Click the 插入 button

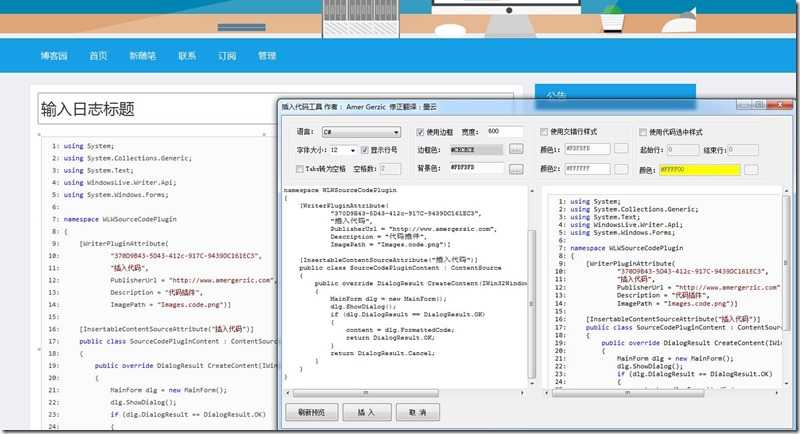point(366,412)
